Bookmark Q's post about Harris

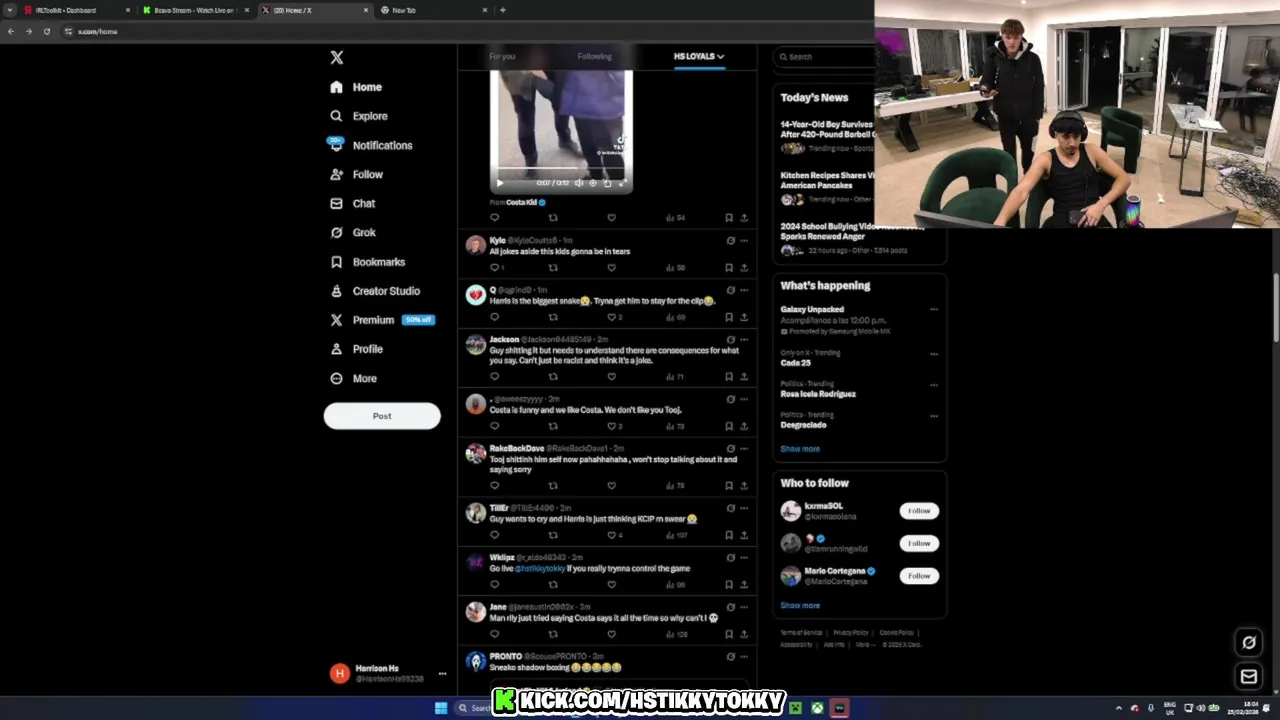(x=729, y=317)
